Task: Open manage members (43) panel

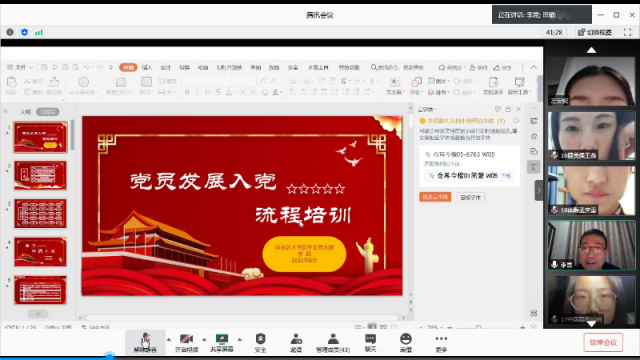Action: pyautogui.click(x=333, y=343)
